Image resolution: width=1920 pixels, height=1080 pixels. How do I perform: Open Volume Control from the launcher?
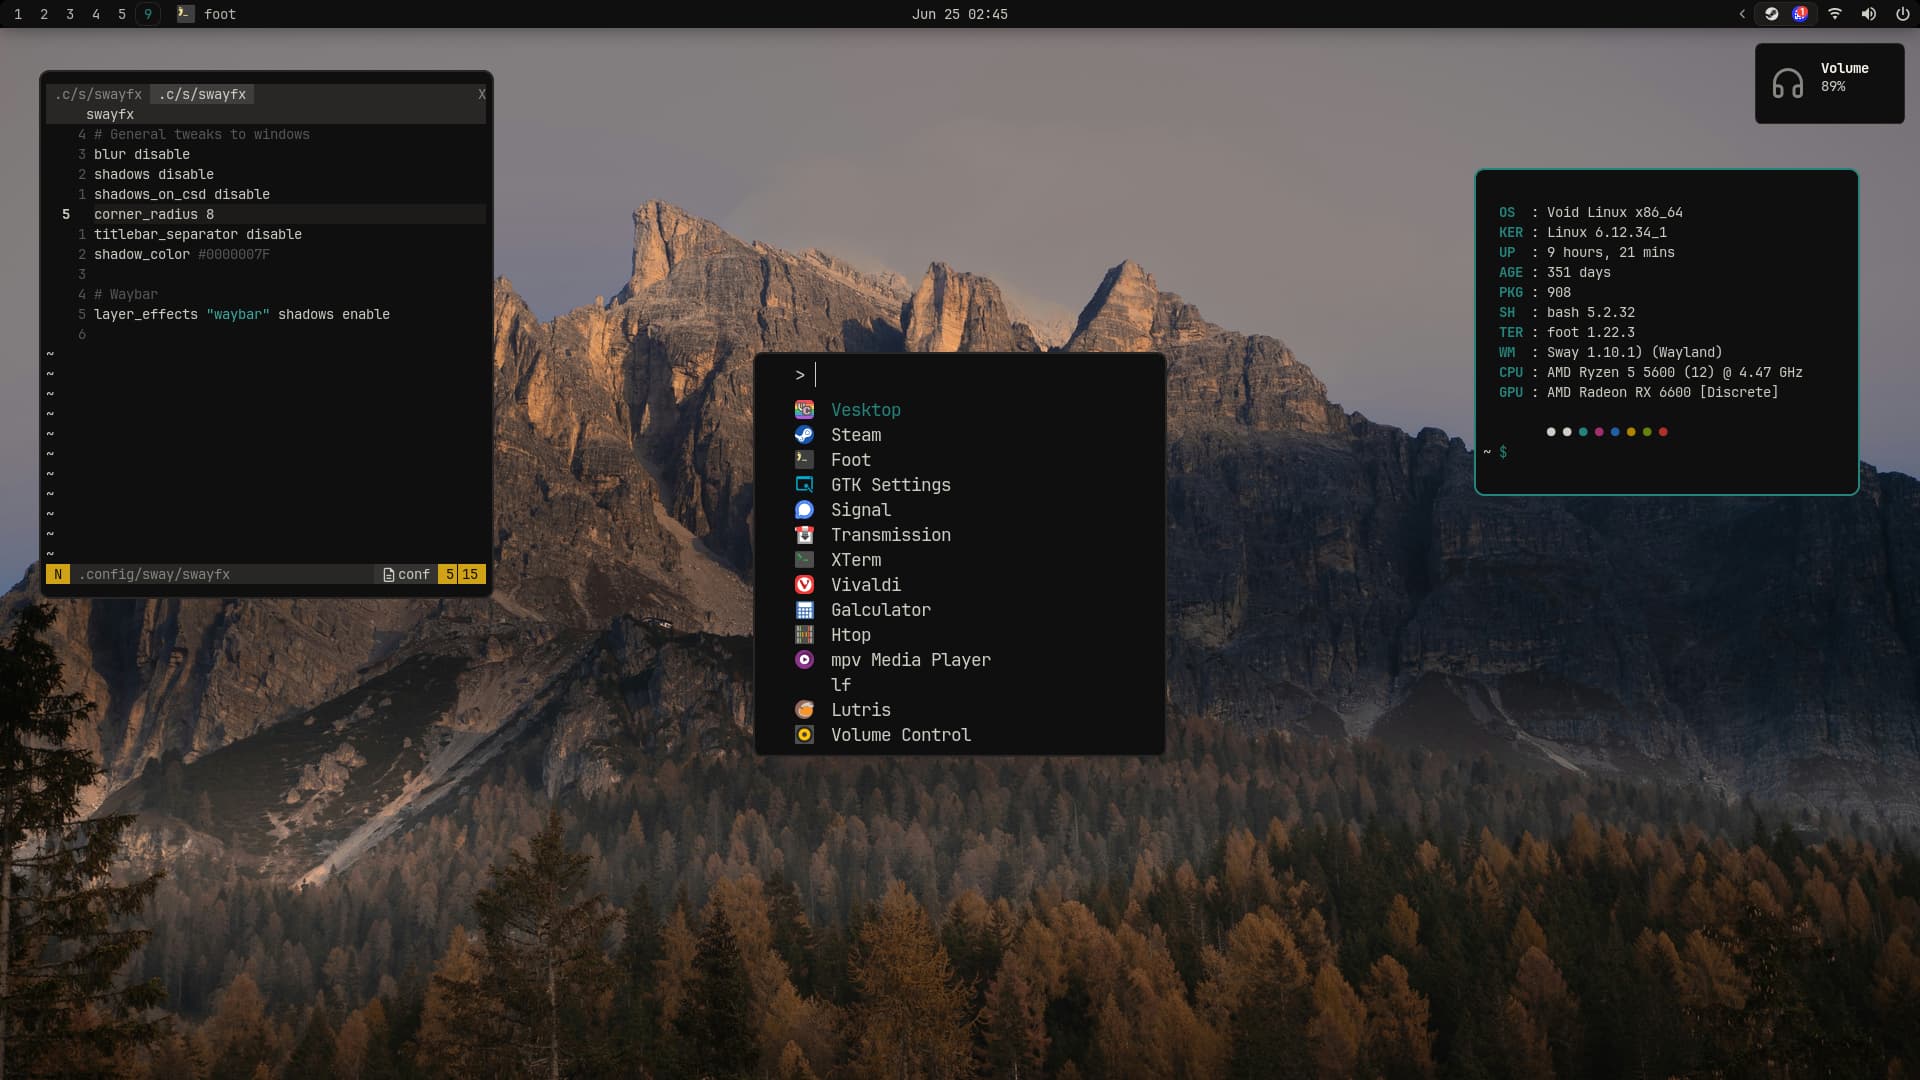(900, 735)
